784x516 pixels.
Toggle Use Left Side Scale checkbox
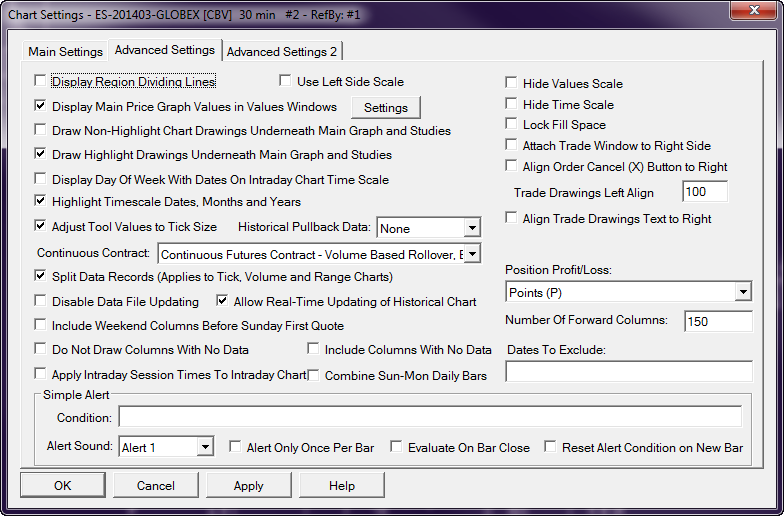(x=285, y=80)
